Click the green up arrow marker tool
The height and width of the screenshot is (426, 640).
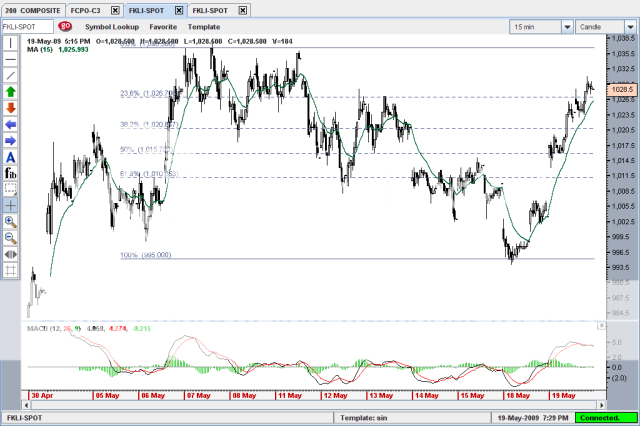tap(10, 91)
